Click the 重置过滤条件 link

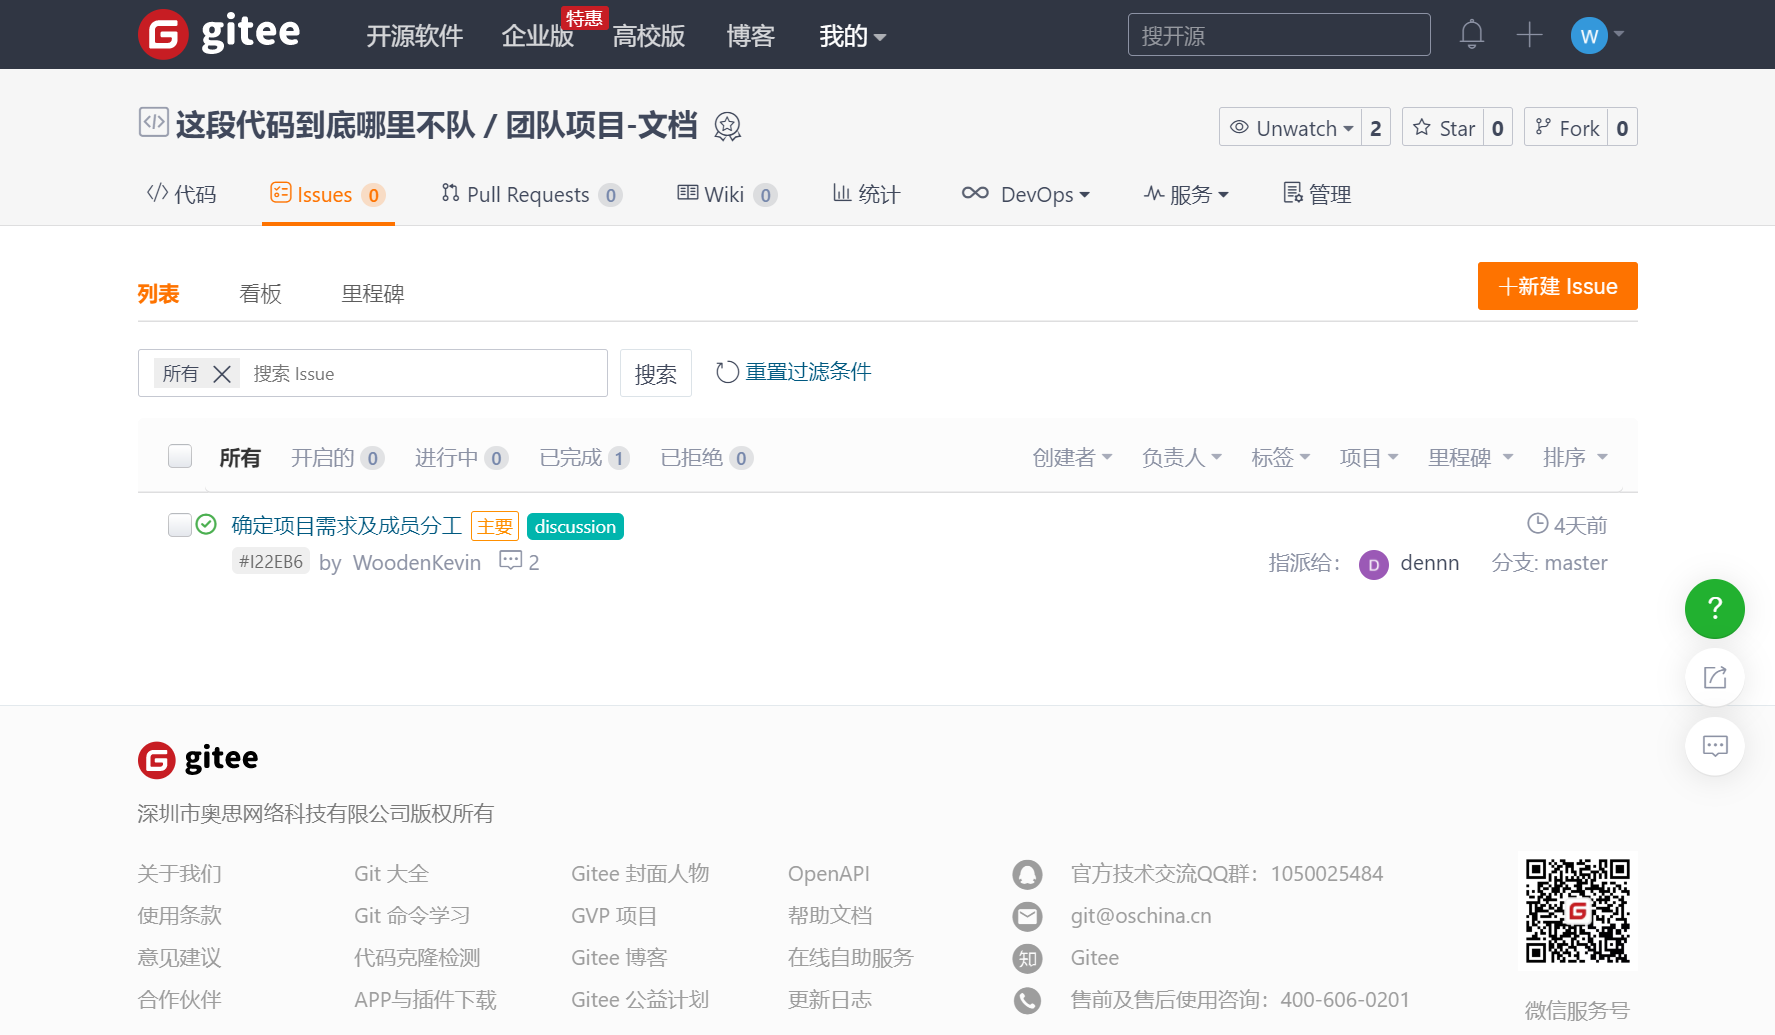pos(808,372)
